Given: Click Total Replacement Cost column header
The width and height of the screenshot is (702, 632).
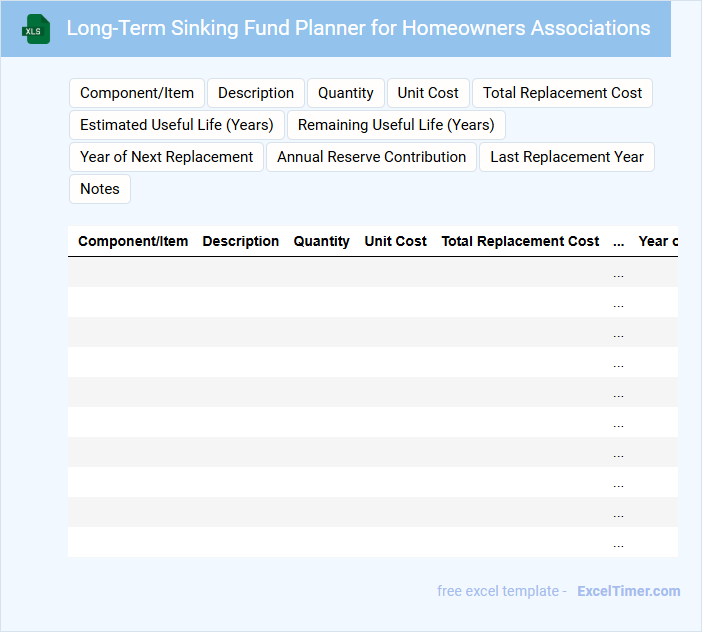Looking at the screenshot, I should coord(520,241).
